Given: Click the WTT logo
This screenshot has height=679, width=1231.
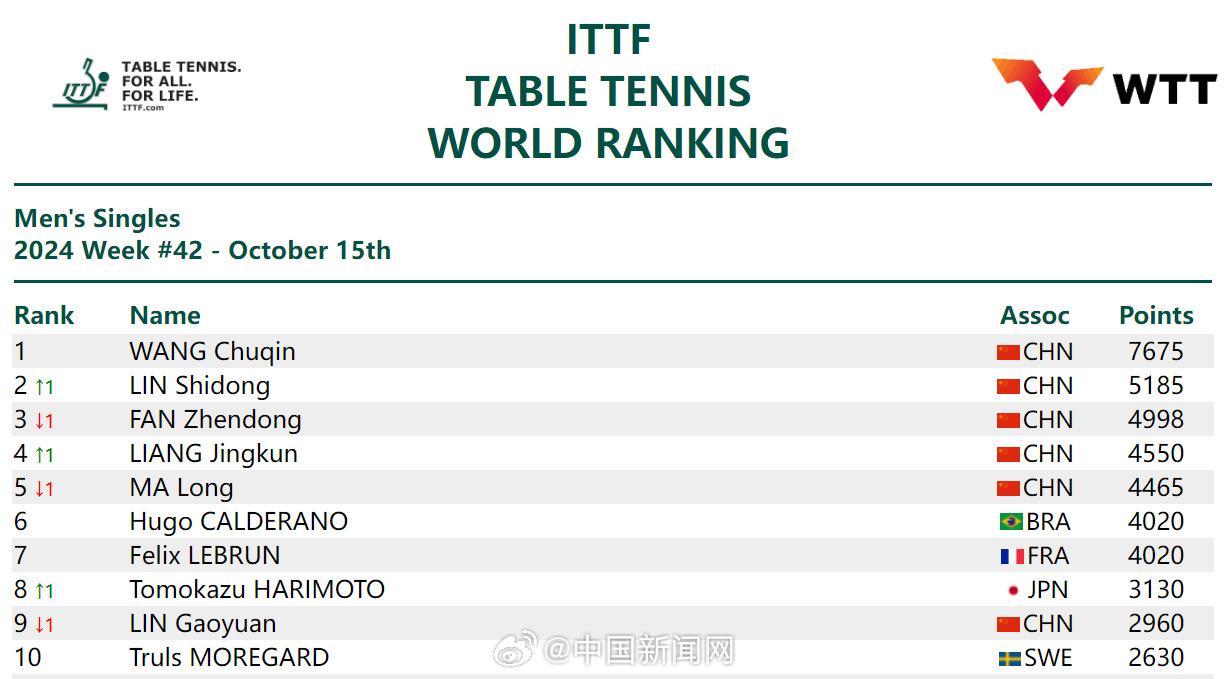Looking at the screenshot, I should 1103,86.
